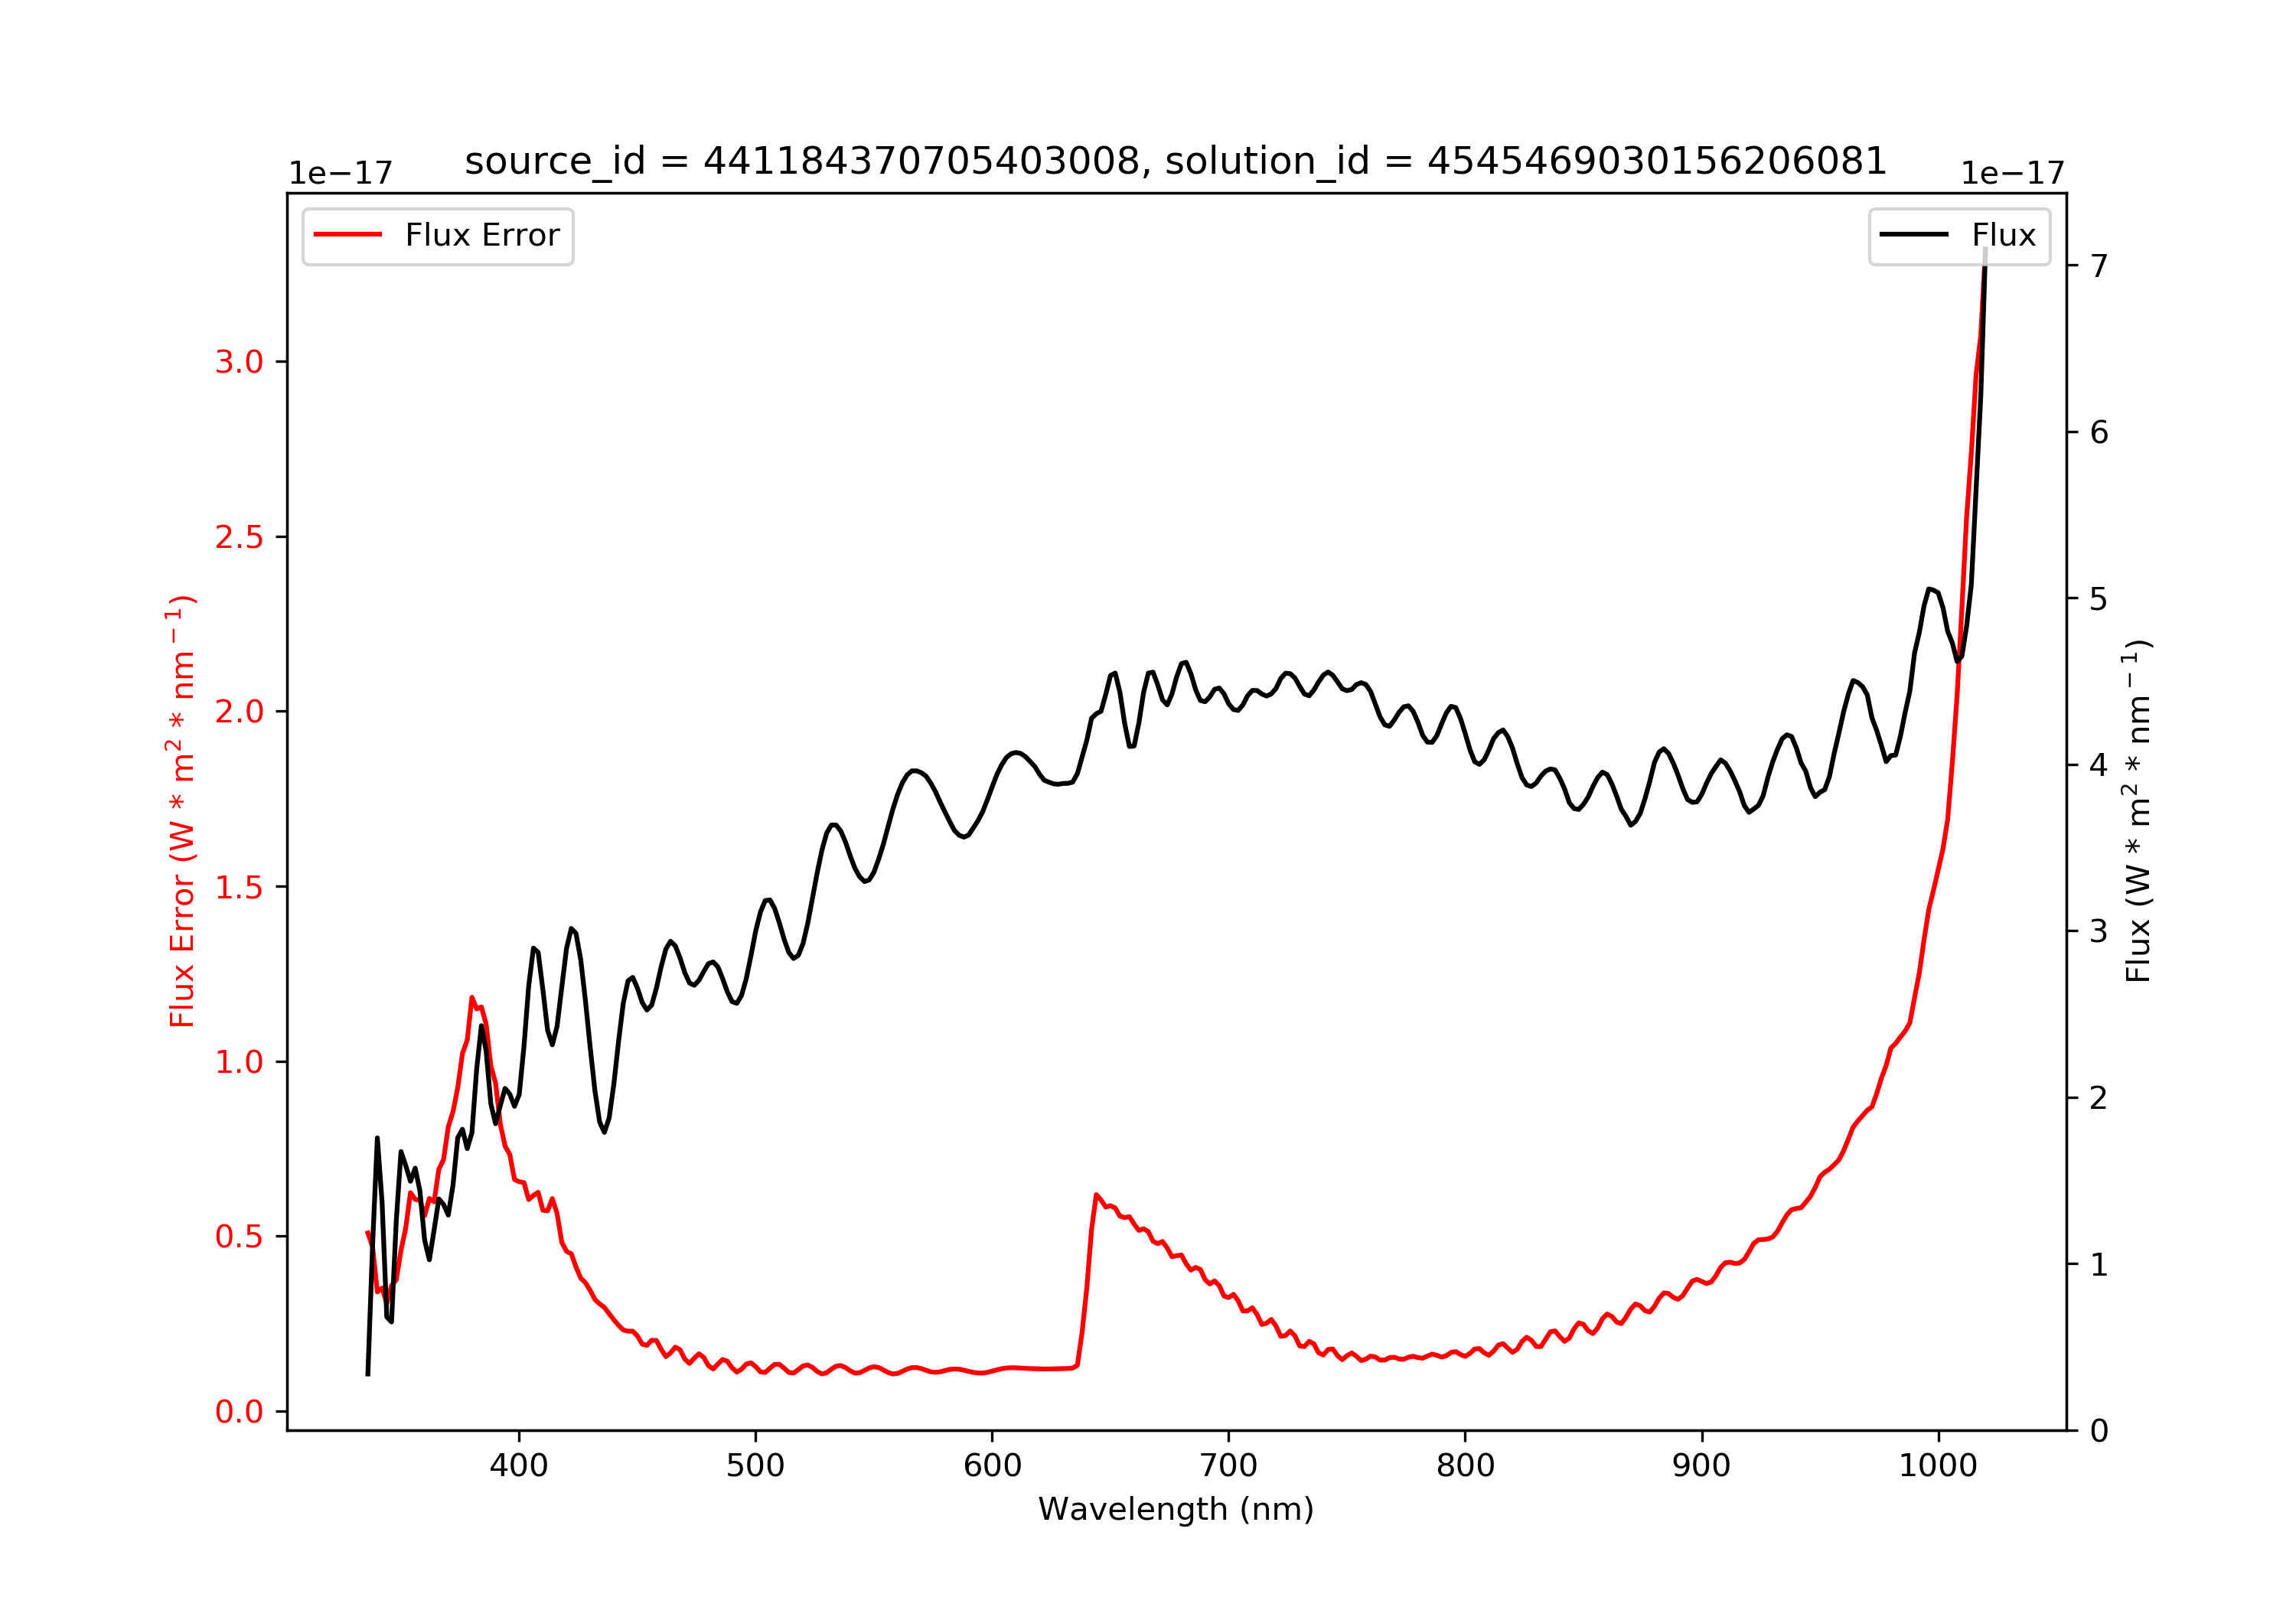The height and width of the screenshot is (1607, 2296).
Task: Click the 1000 tick on the wavelength axis
Action: click(x=1938, y=1466)
